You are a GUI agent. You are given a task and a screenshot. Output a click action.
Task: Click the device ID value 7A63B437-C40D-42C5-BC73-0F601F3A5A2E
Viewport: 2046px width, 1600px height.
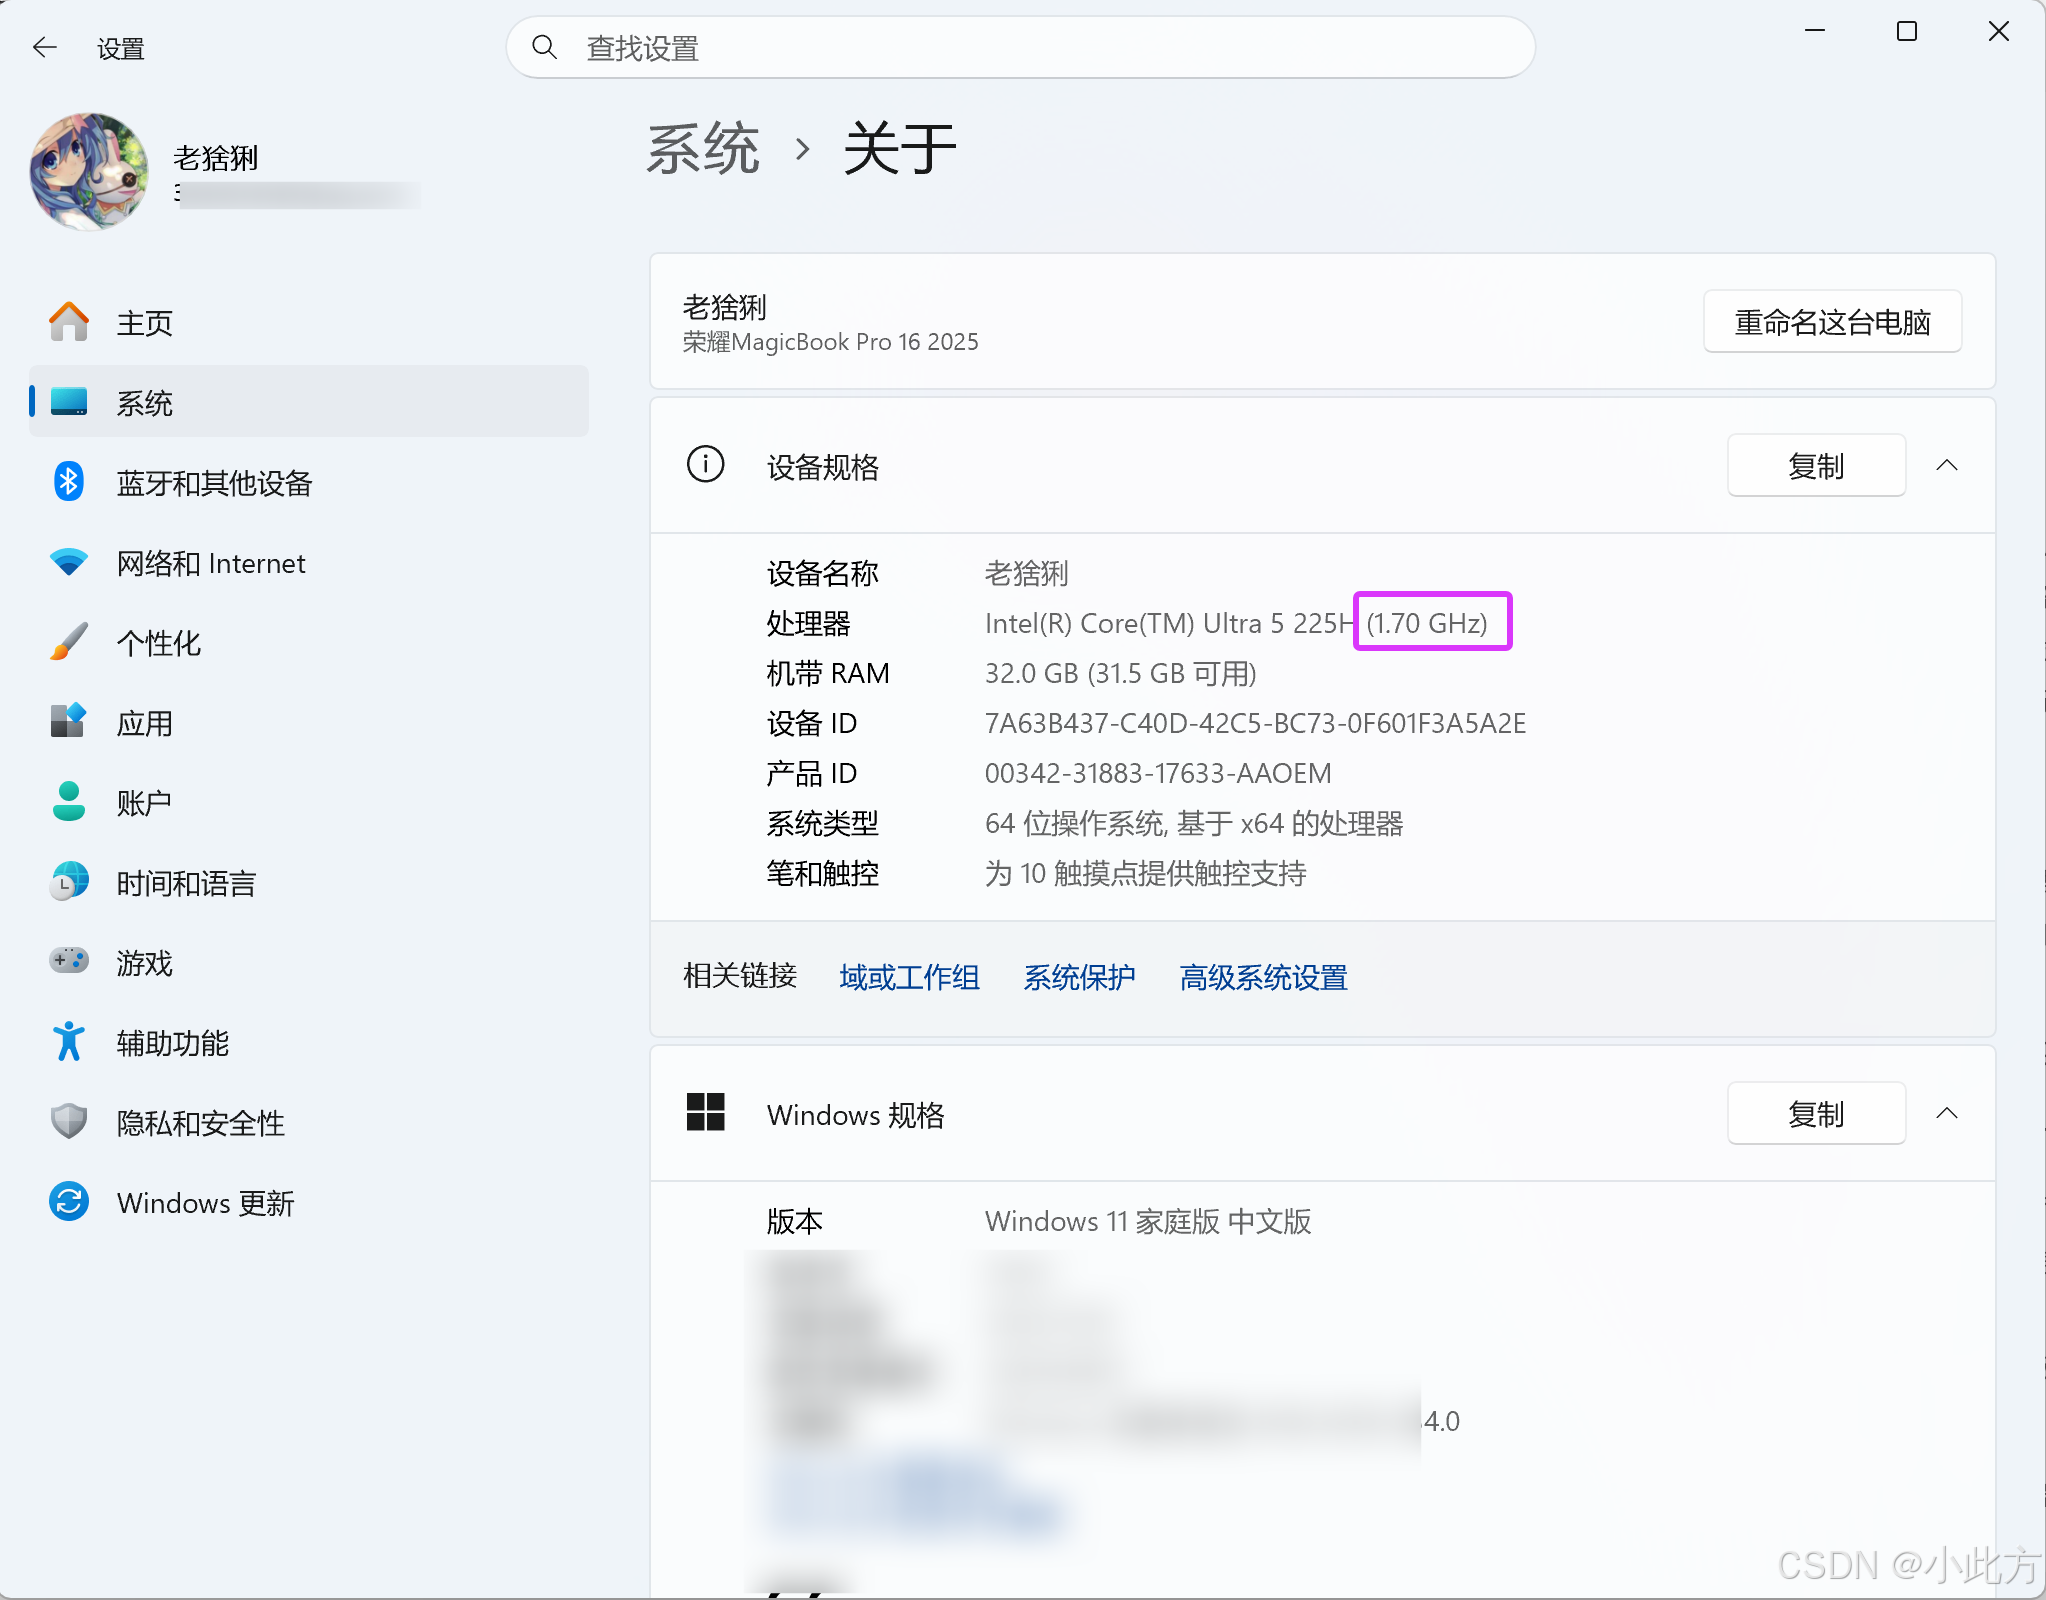pyautogui.click(x=1255, y=723)
